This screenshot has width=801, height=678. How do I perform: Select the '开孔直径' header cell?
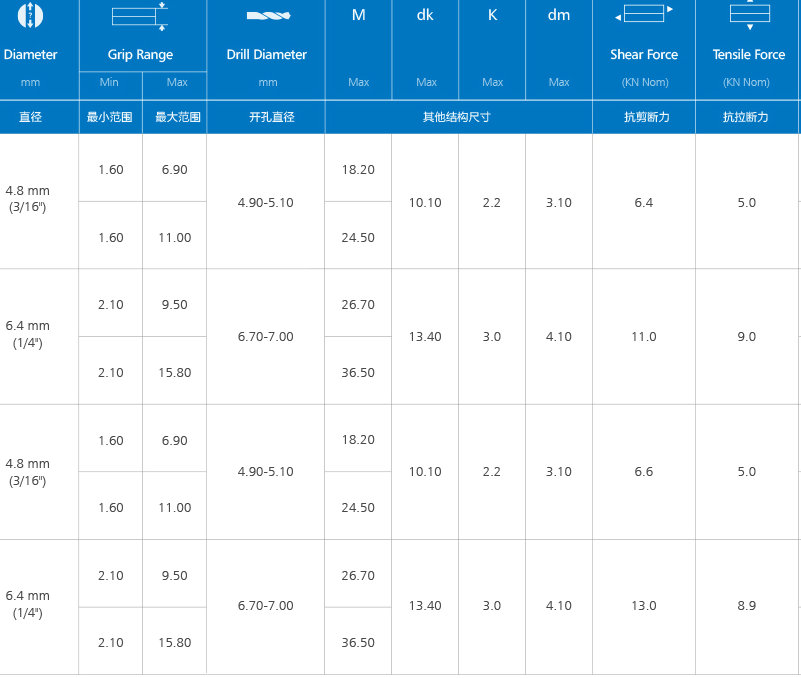click(x=266, y=117)
